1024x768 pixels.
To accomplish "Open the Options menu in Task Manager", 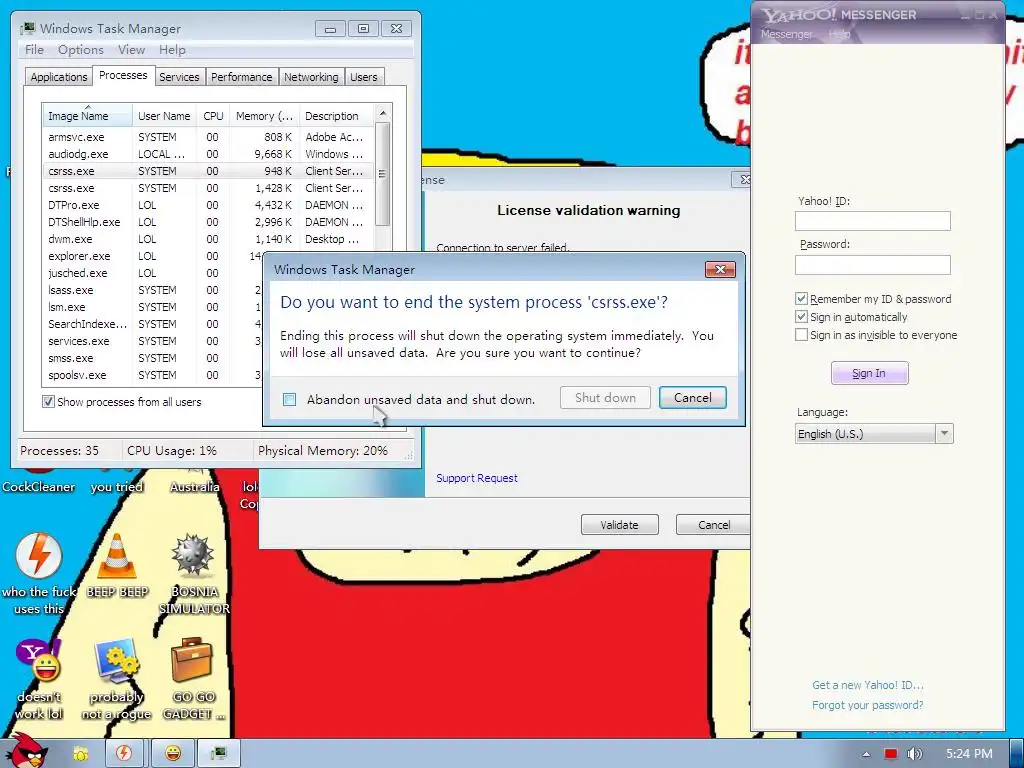I will (80, 50).
